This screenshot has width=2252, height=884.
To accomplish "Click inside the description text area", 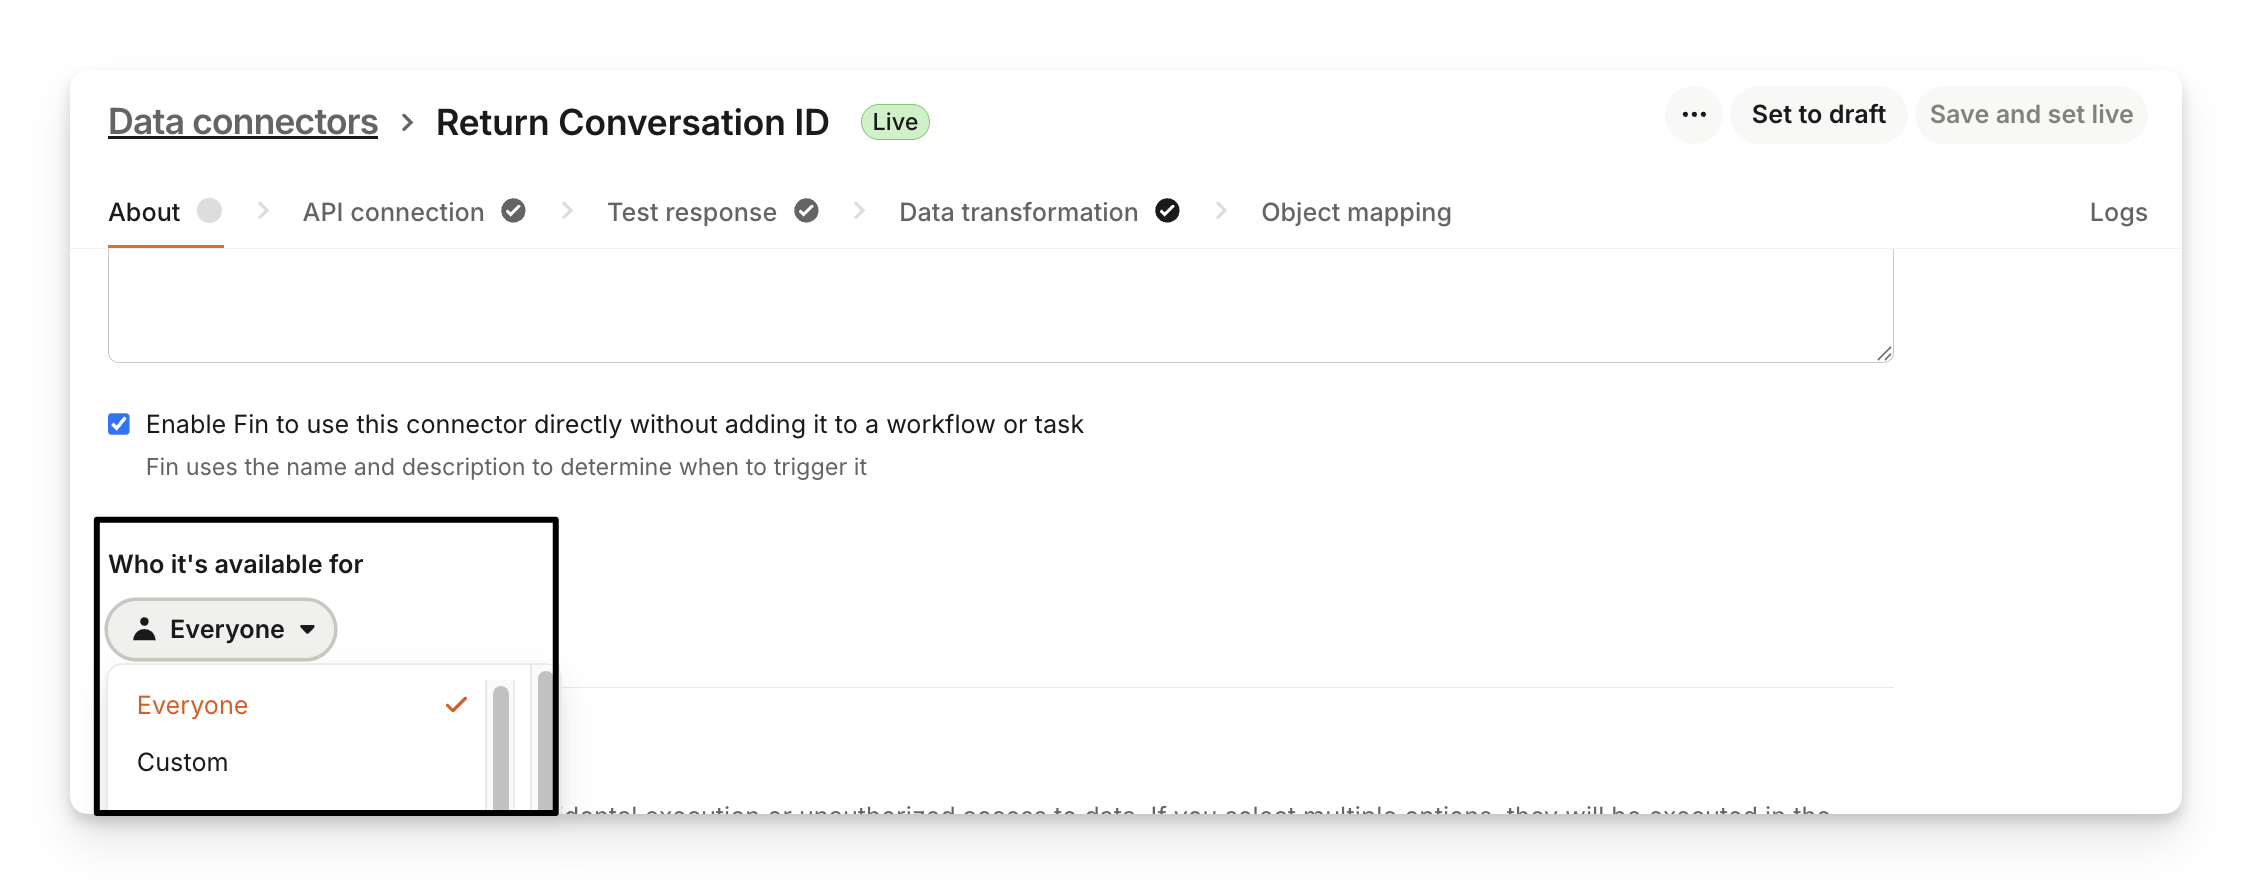I will (x=1000, y=305).
